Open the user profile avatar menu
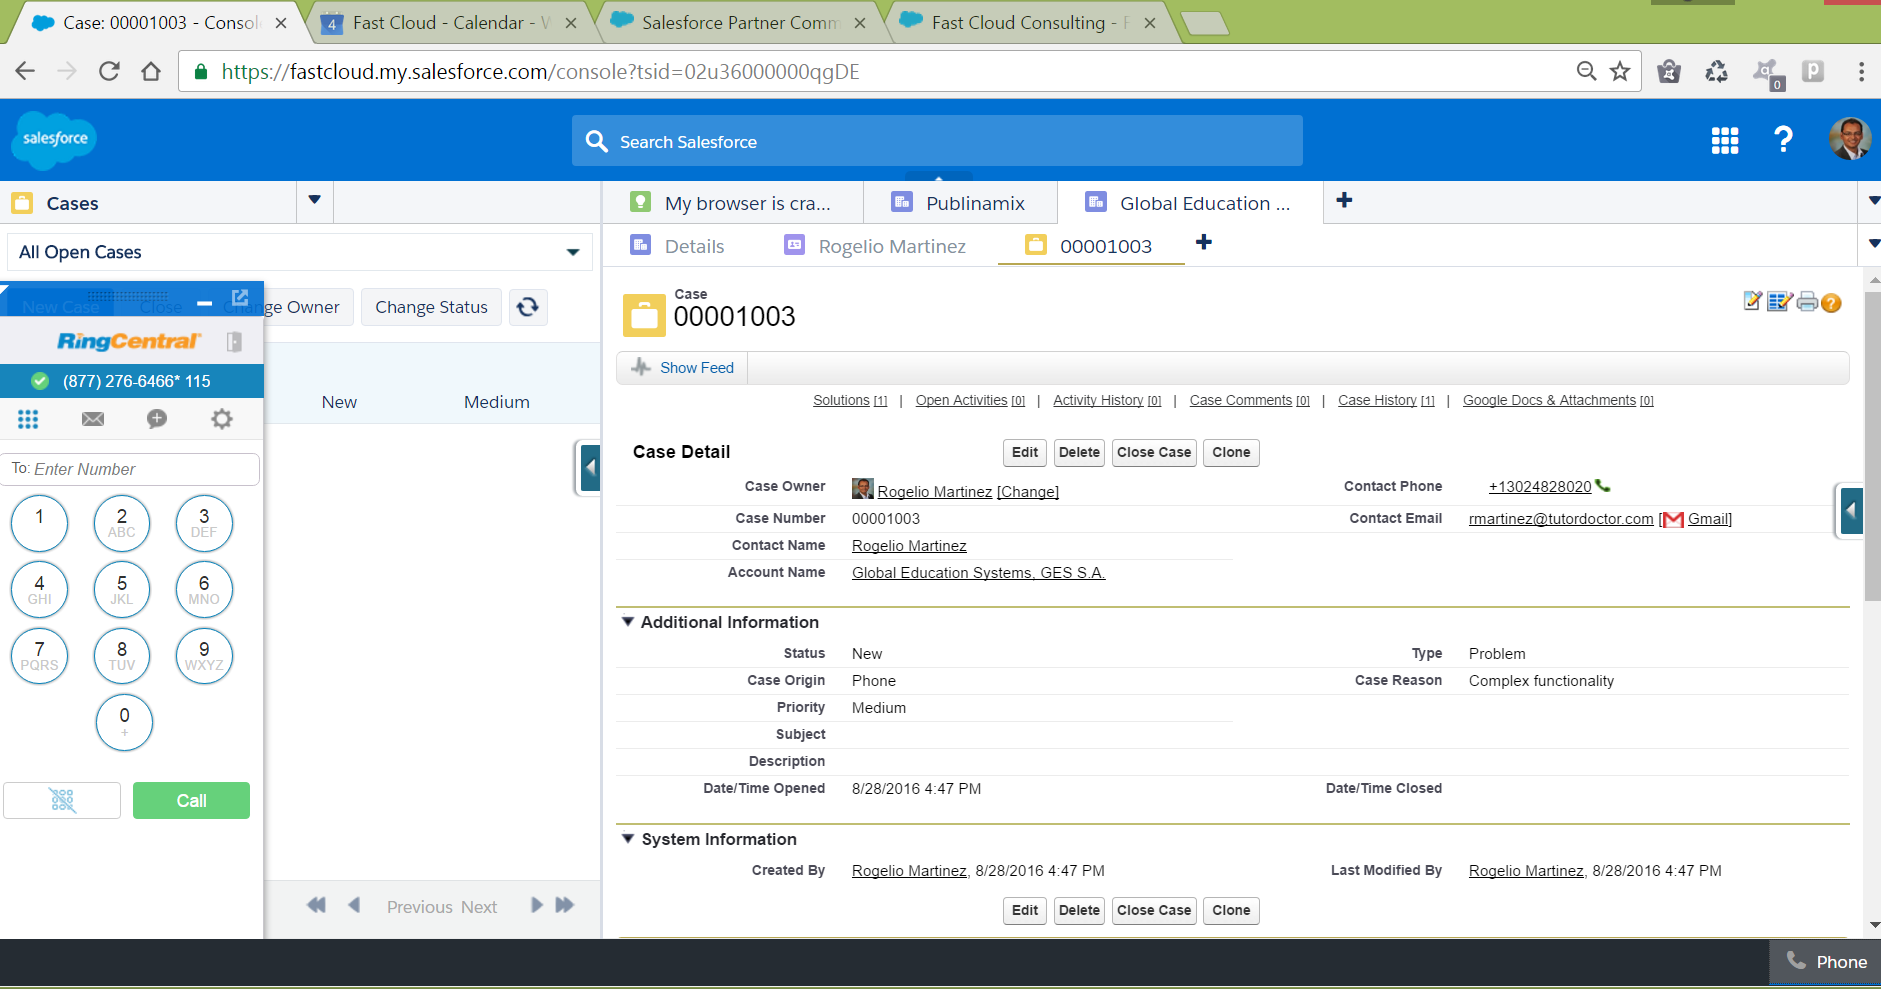1881x989 pixels. 1850,139
